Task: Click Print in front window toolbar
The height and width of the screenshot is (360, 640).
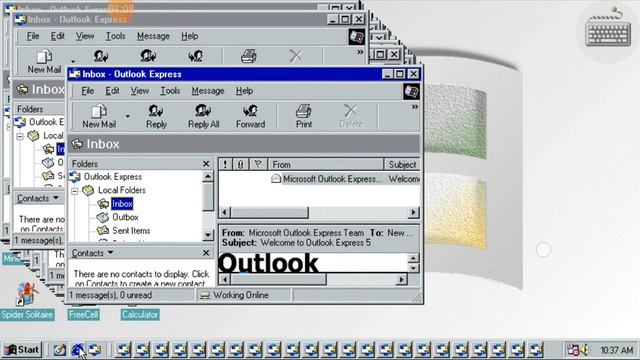Action: tap(304, 116)
